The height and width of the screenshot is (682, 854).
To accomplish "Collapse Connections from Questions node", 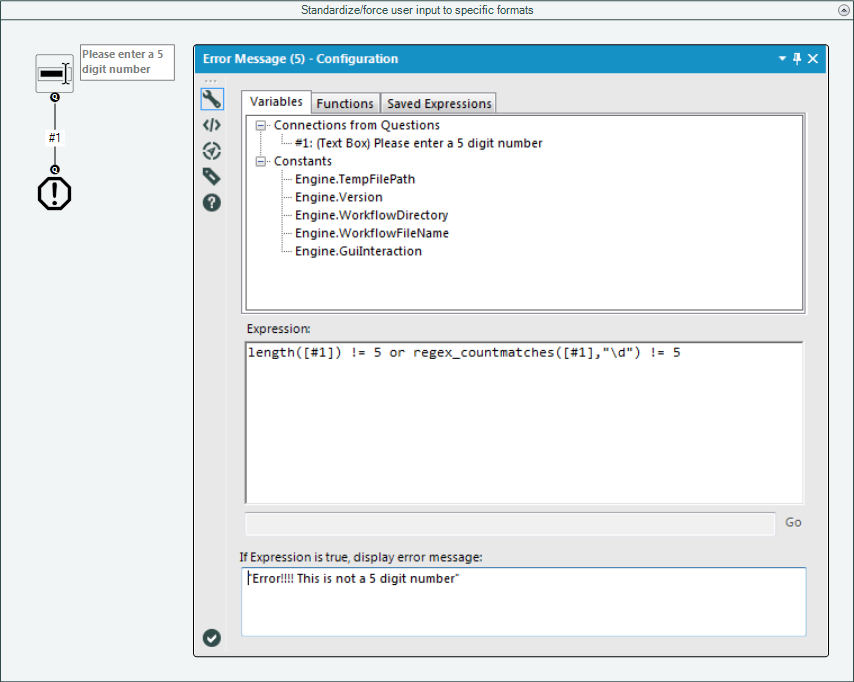I will click(x=261, y=125).
